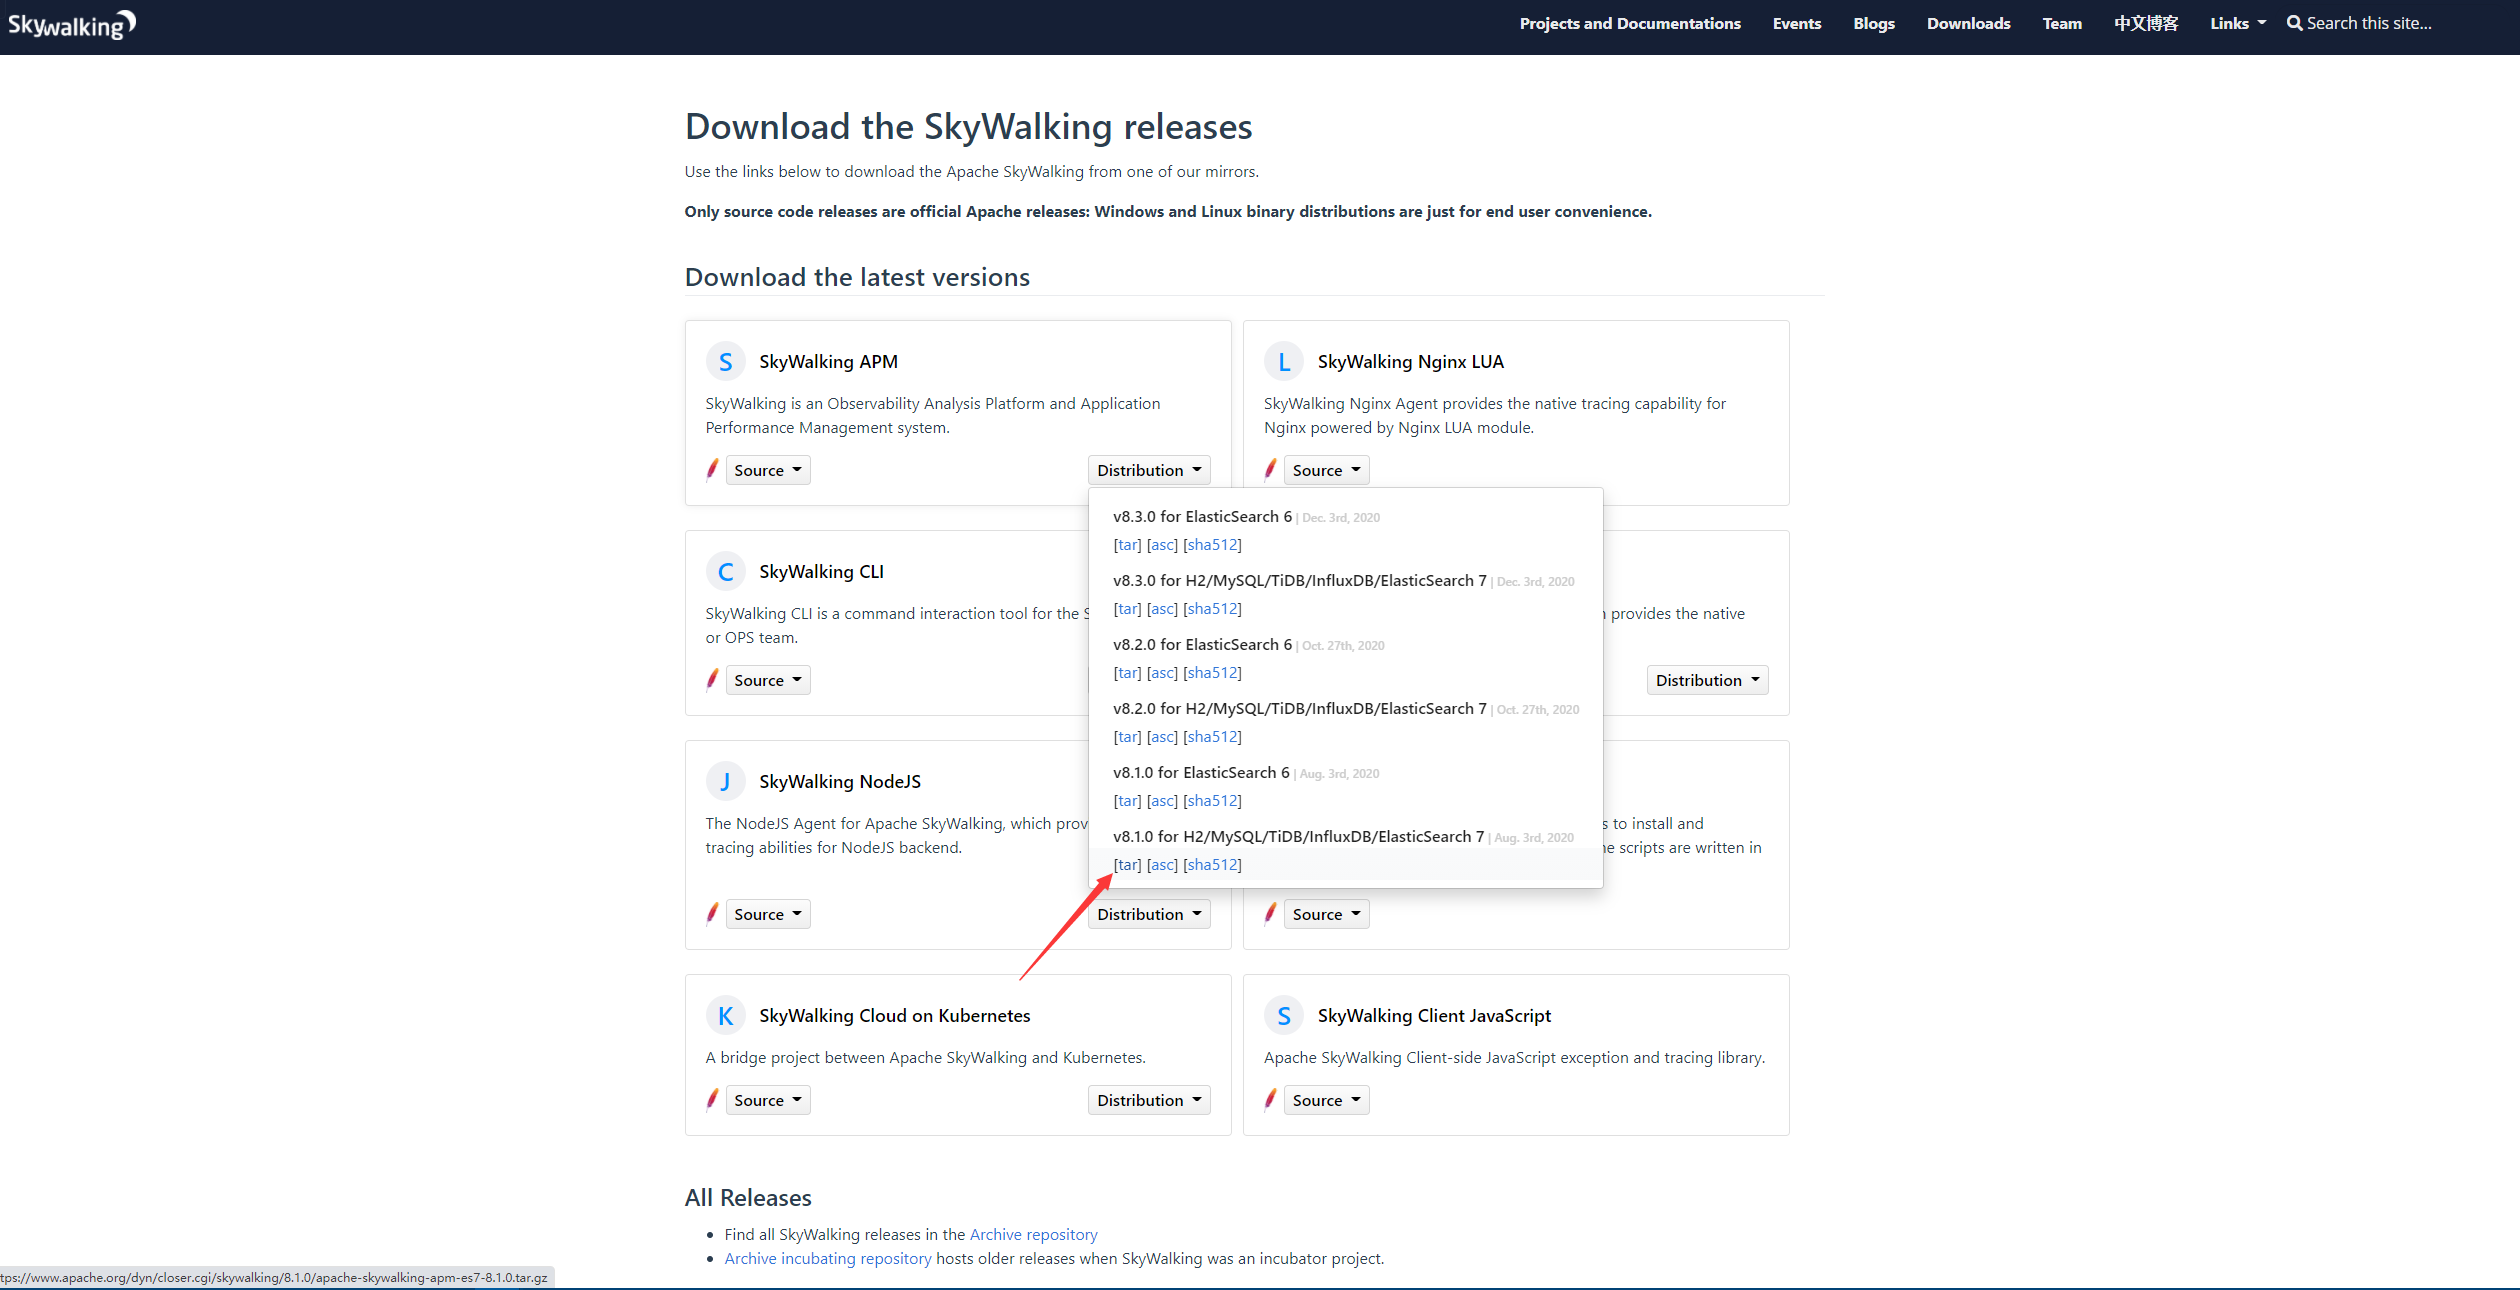Open sha512 for v8.2.0 H2/MySQL/TiDB/InfluxDB/ElasticSearch 7
The width and height of the screenshot is (2520, 1290).
coord(1212,737)
